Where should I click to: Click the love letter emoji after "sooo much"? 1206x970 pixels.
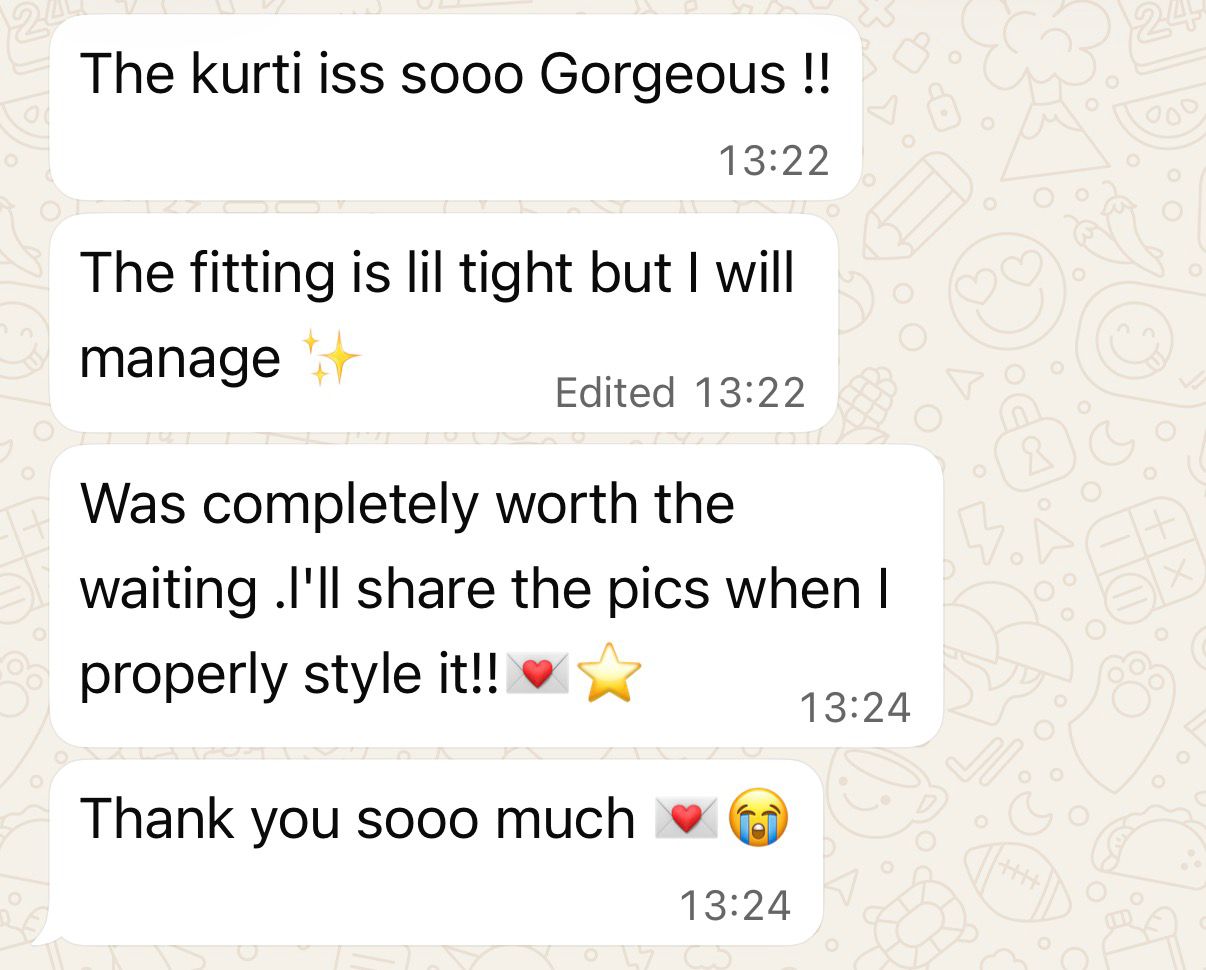tap(686, 820)
